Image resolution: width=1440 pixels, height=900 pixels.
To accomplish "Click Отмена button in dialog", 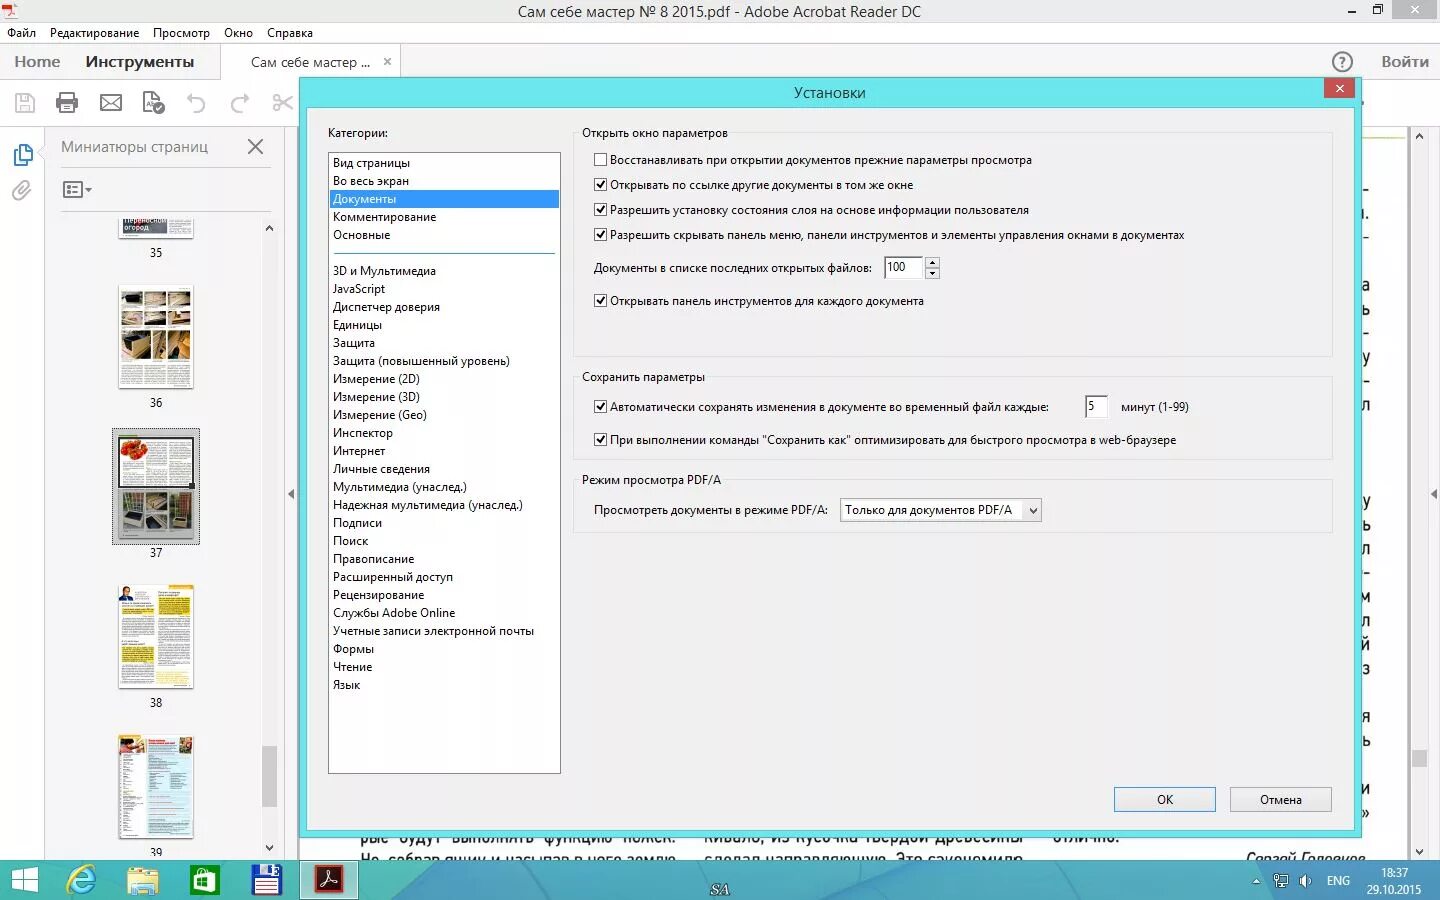I will click(1281, 800).
